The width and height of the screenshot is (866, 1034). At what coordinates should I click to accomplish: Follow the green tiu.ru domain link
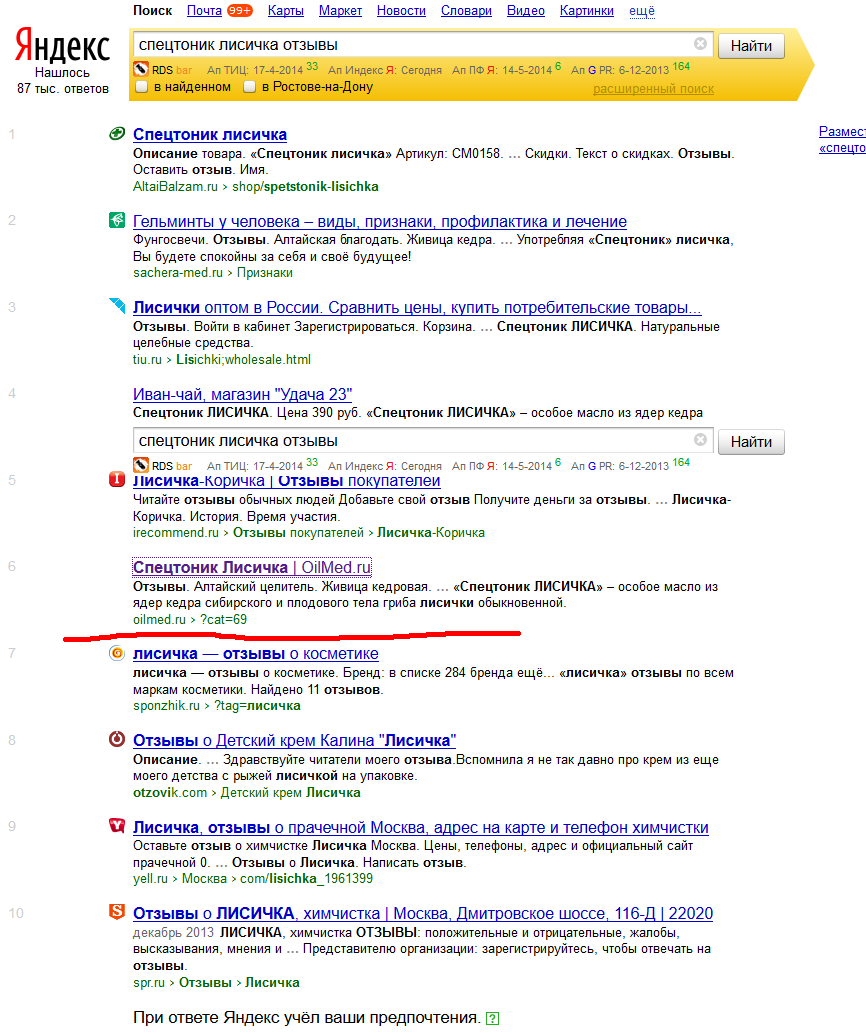[147, 359]
